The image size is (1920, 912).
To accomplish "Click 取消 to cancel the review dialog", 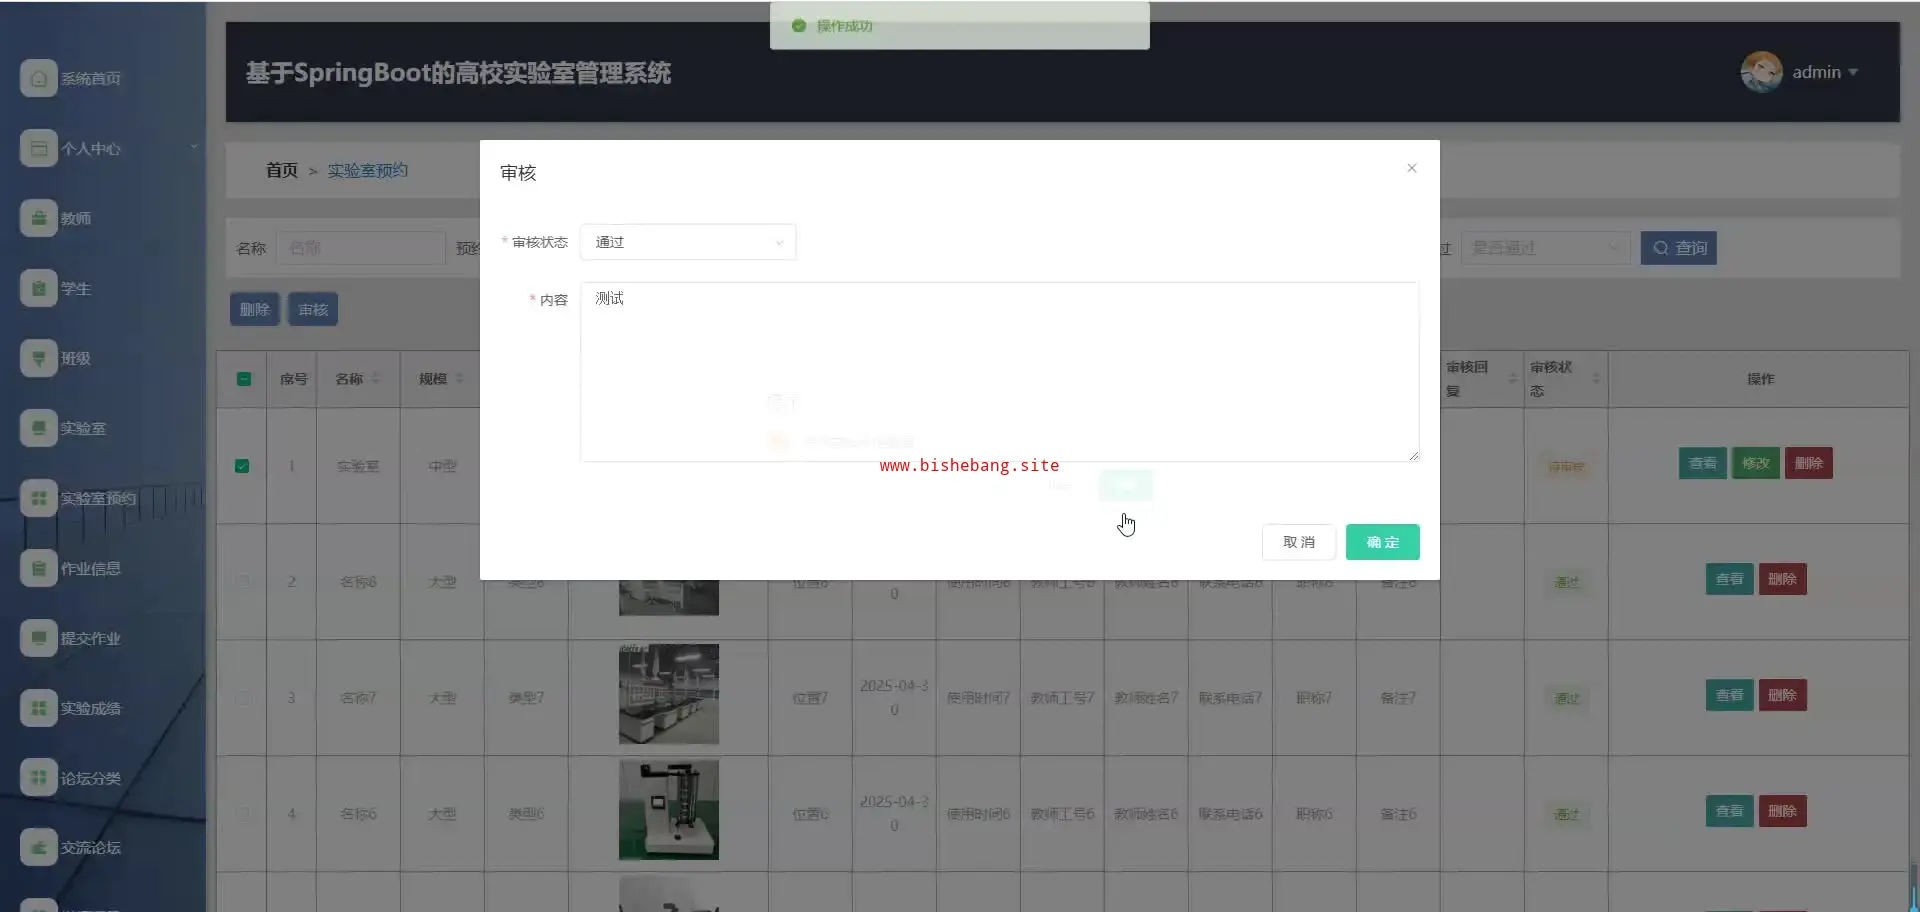I will tap(1299, 542).
